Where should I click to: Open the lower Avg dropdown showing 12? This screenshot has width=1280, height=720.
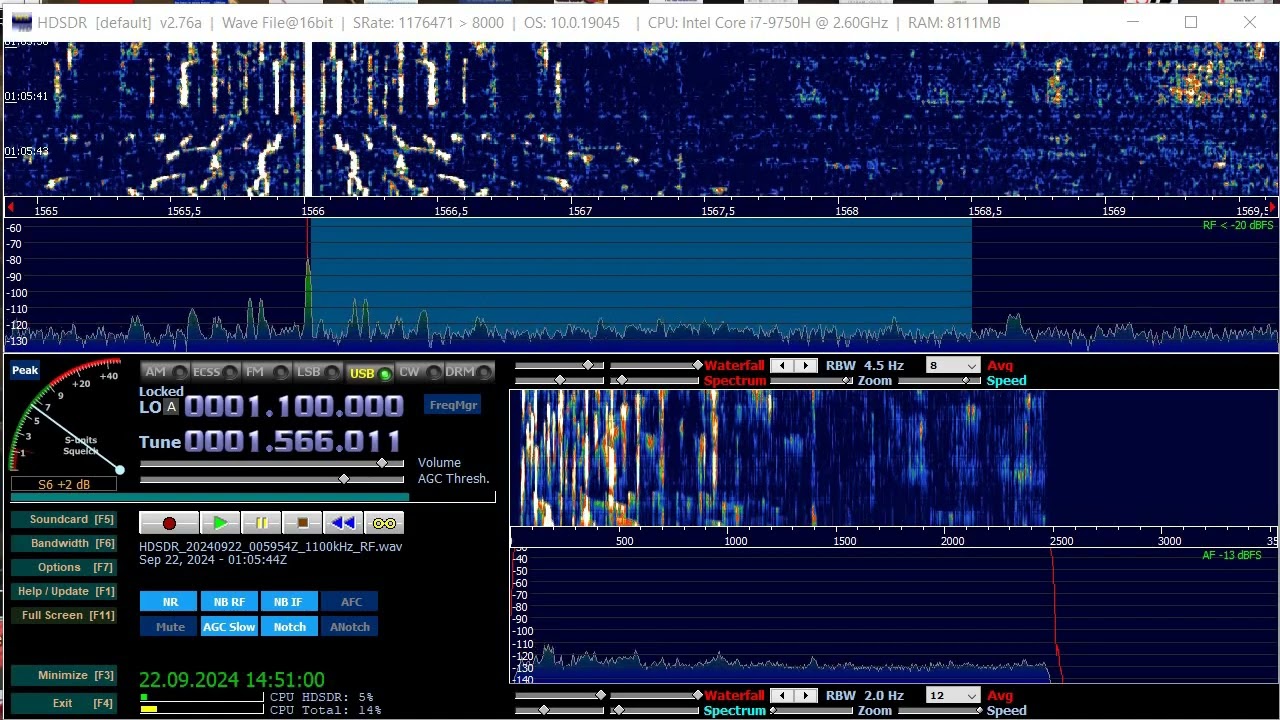click(952, 695)
